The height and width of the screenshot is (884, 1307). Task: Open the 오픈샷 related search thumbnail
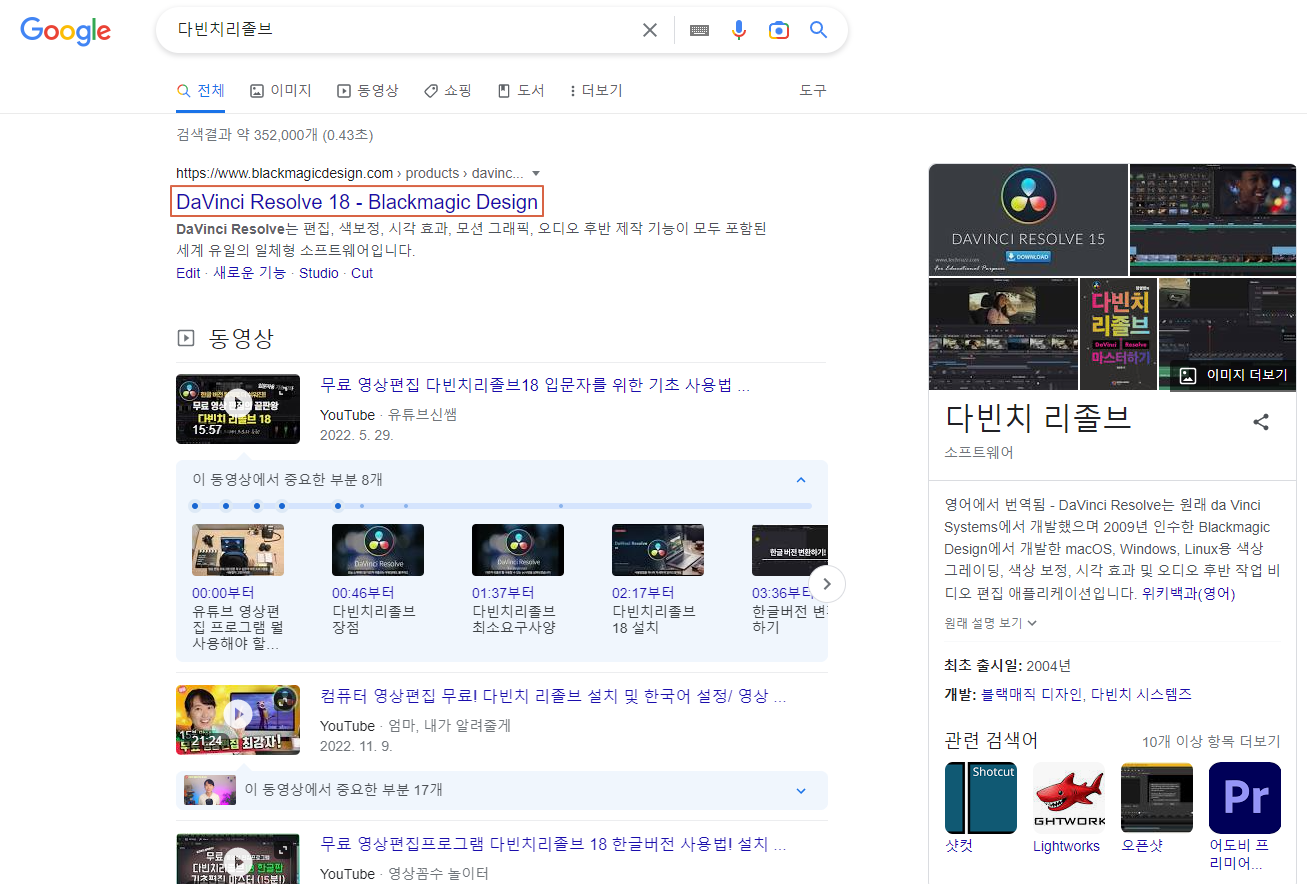coord(1157,798)
